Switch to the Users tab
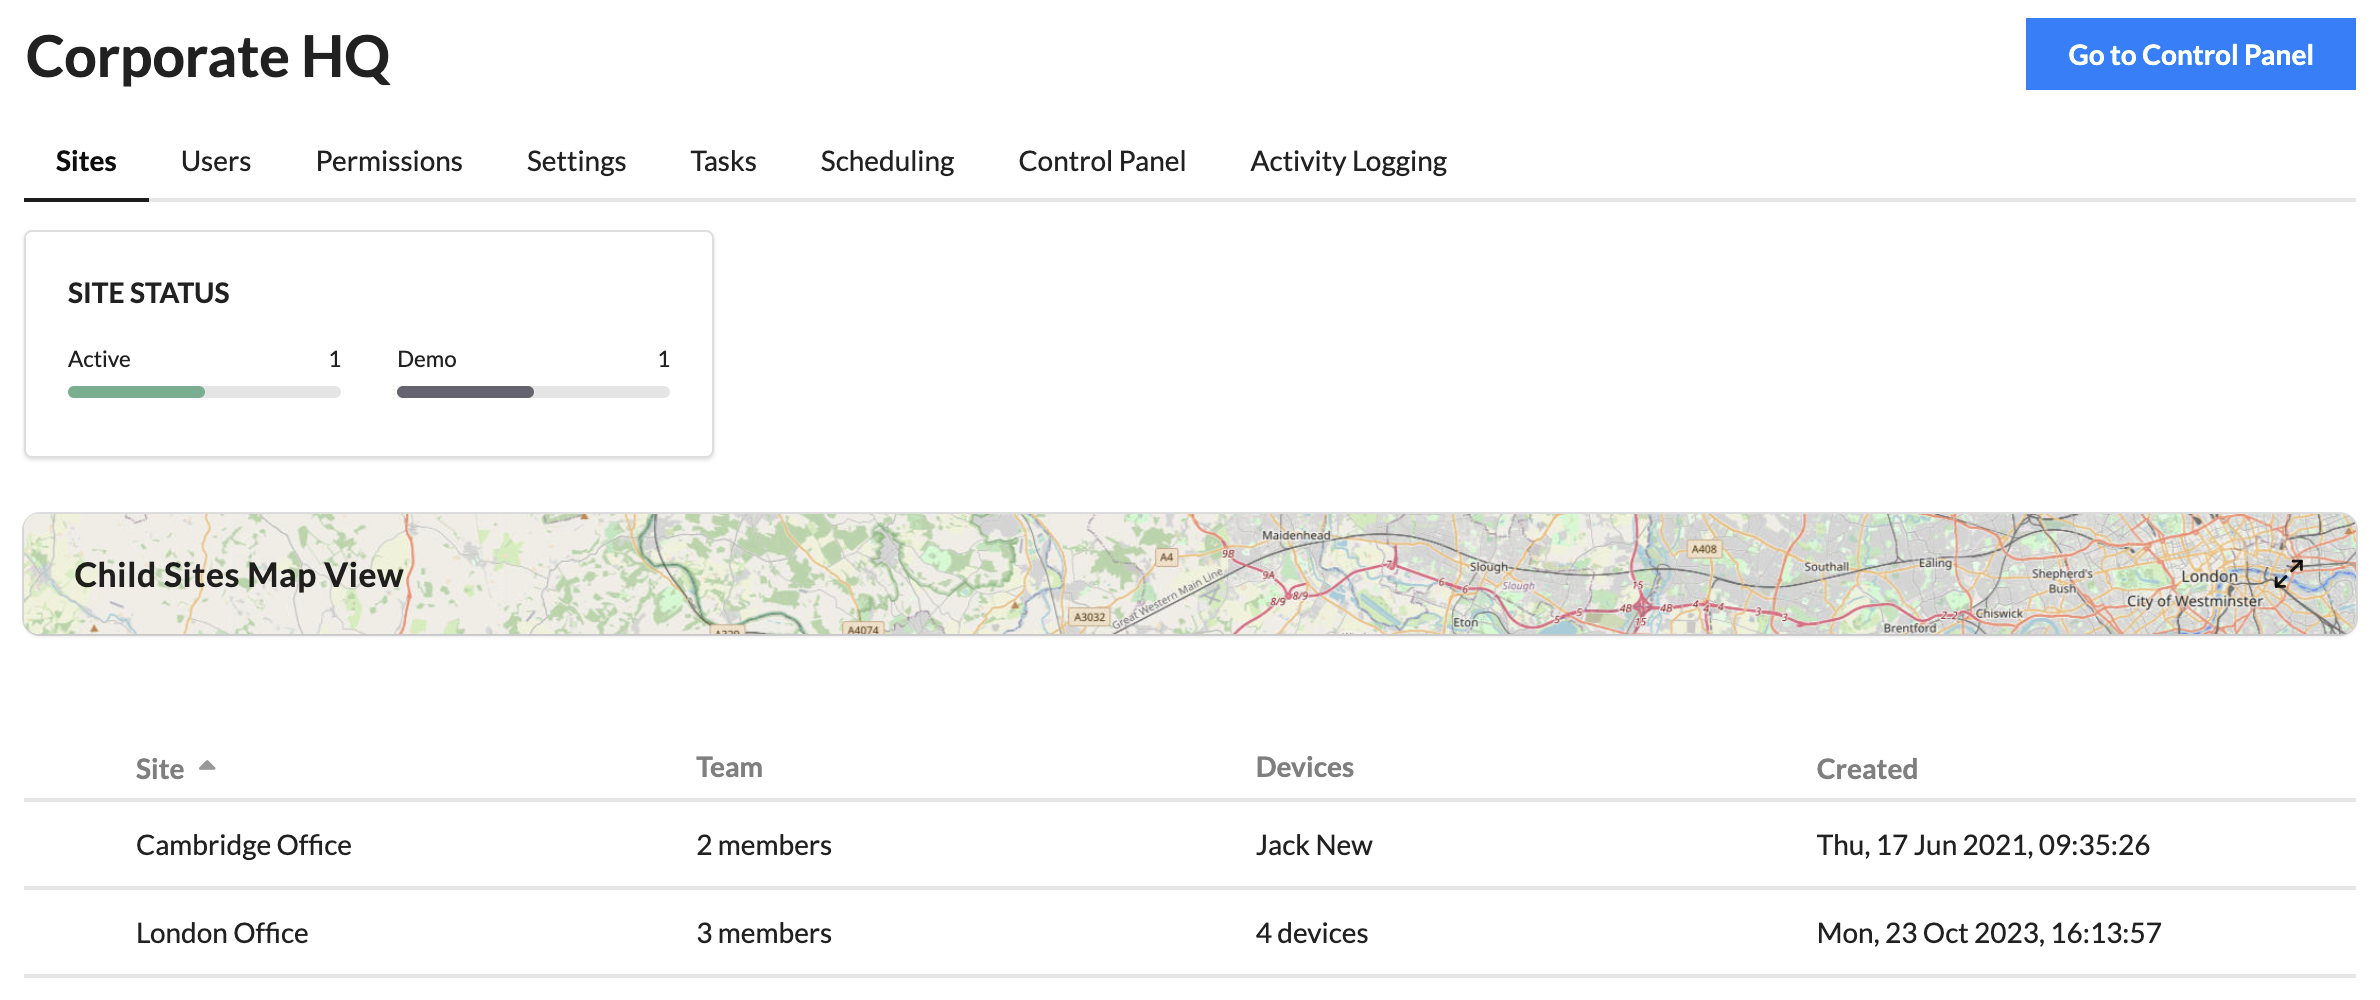 (x=216, y=161)
